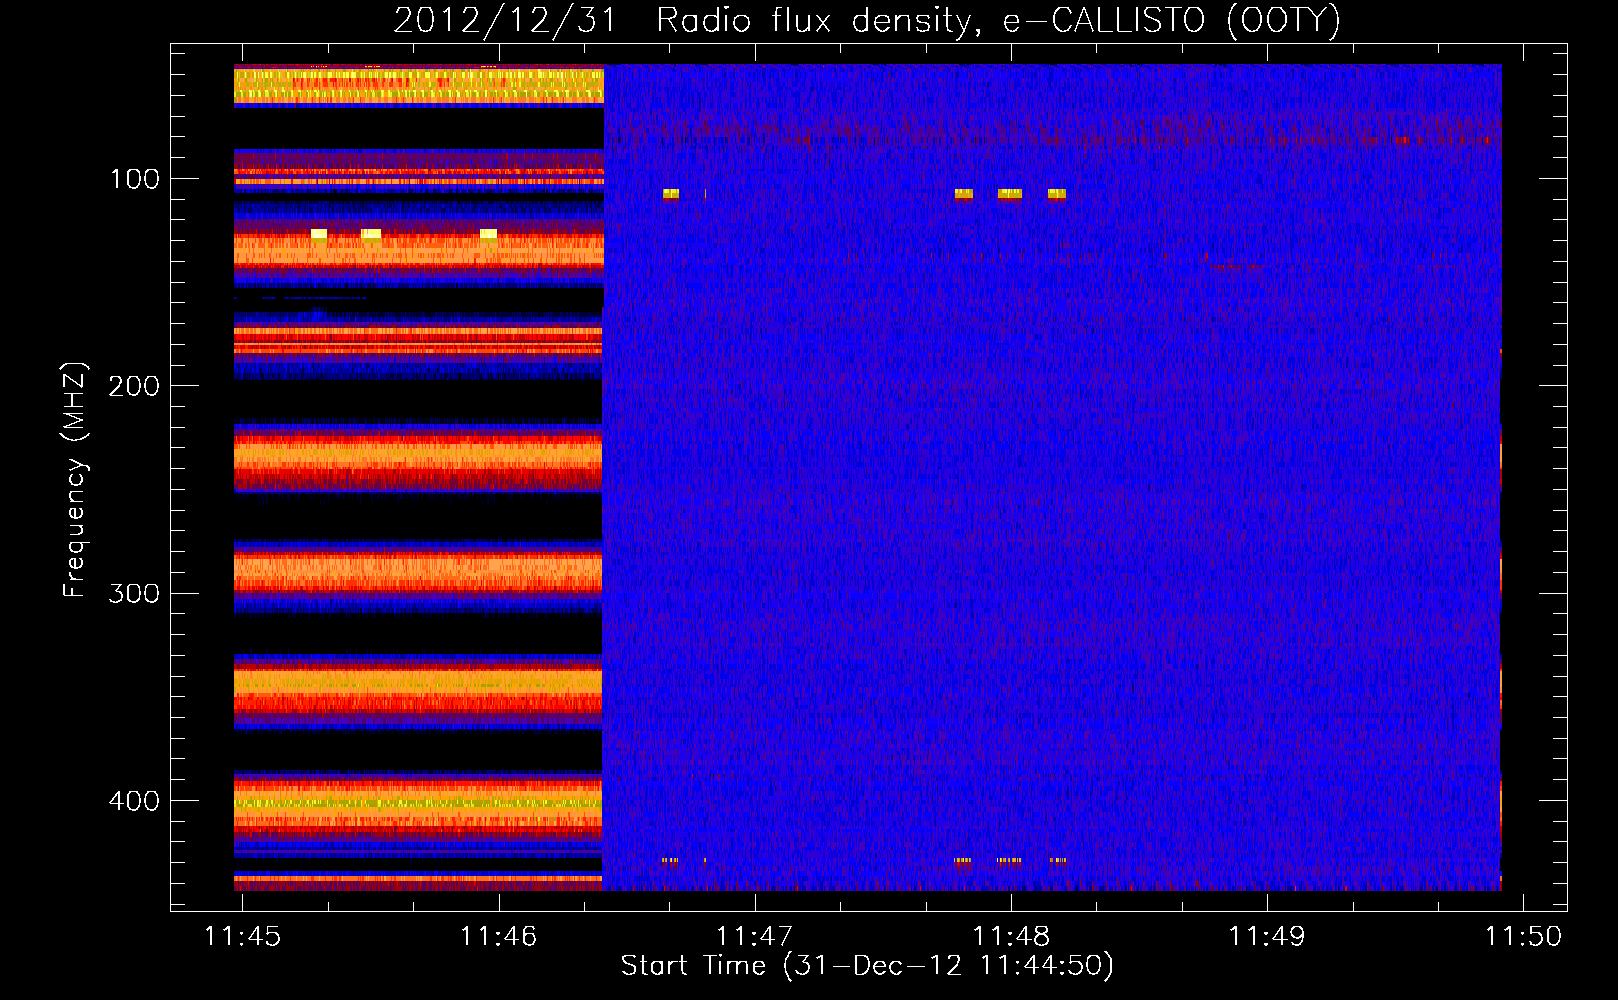Click the 200 frequency tick label
The height and width of the screenshot is (1000, 1618).
tap(134, 386)
